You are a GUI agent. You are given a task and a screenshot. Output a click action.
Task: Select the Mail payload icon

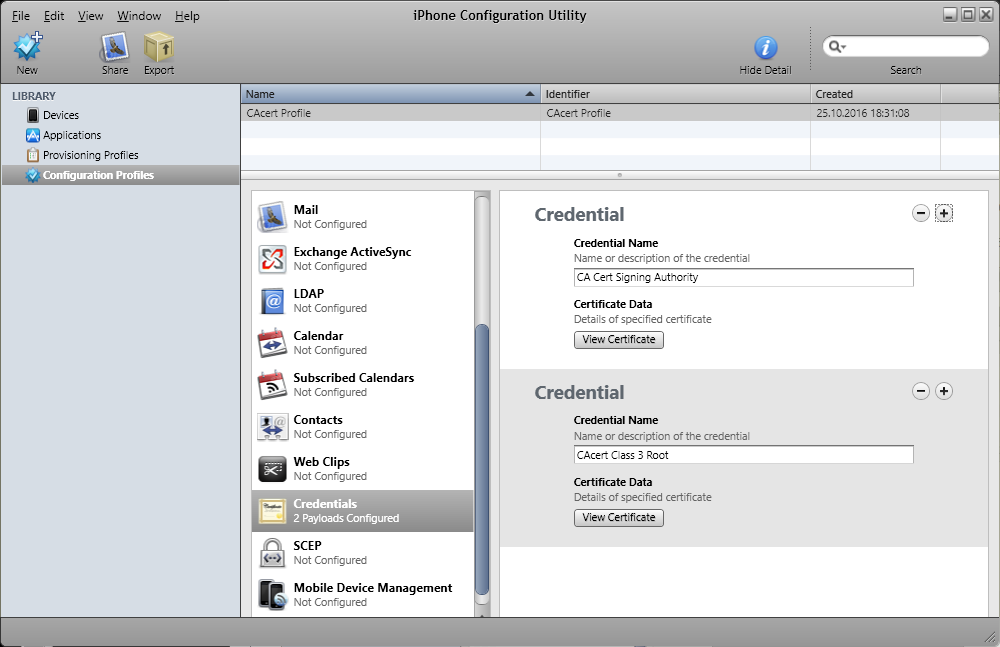pos(272,217)
